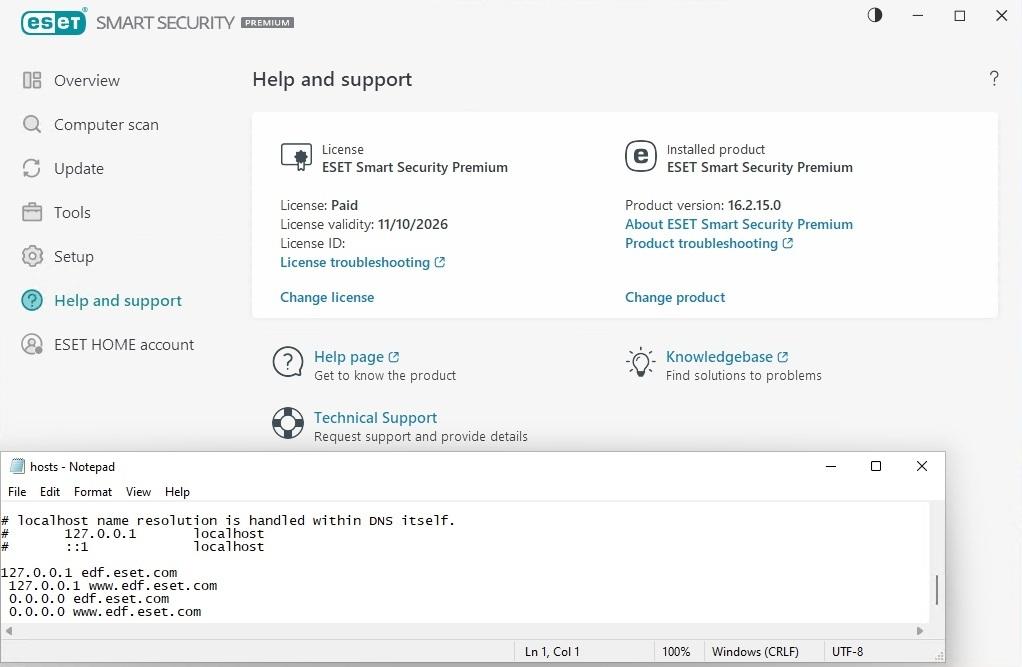Click the Notepad app icon in hosts title bar

pyautogui.click(x=17, y=466)
